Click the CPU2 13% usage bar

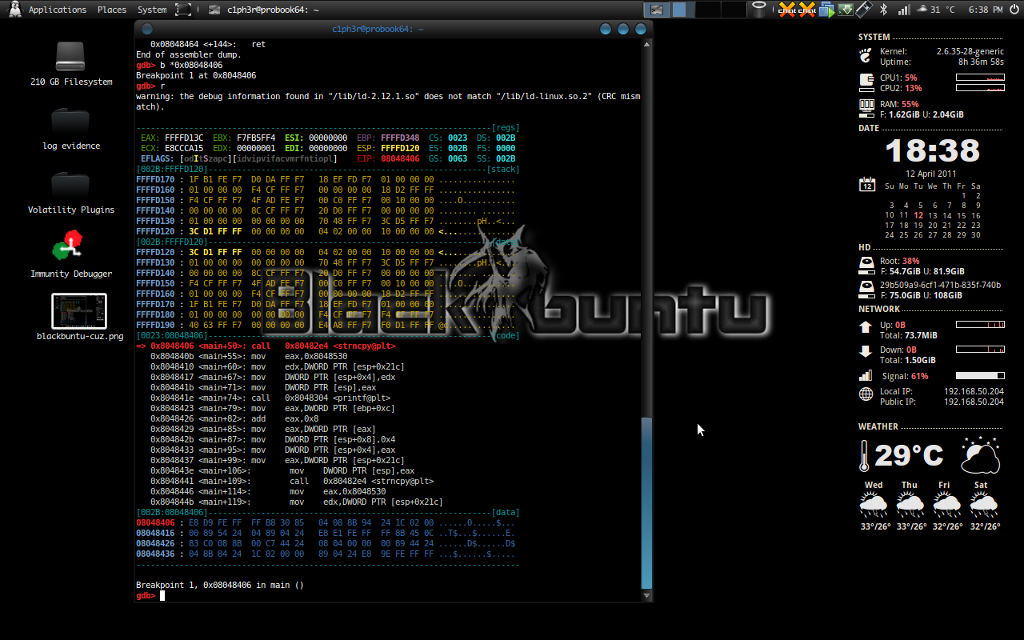pyautogui.click(x=980, y=88)
